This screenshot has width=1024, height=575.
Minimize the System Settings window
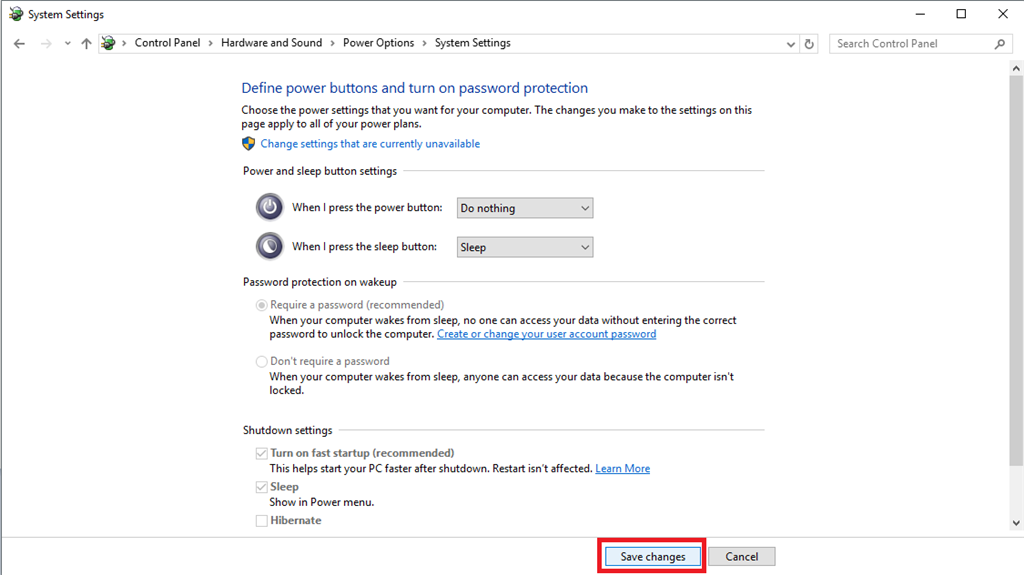920,14
